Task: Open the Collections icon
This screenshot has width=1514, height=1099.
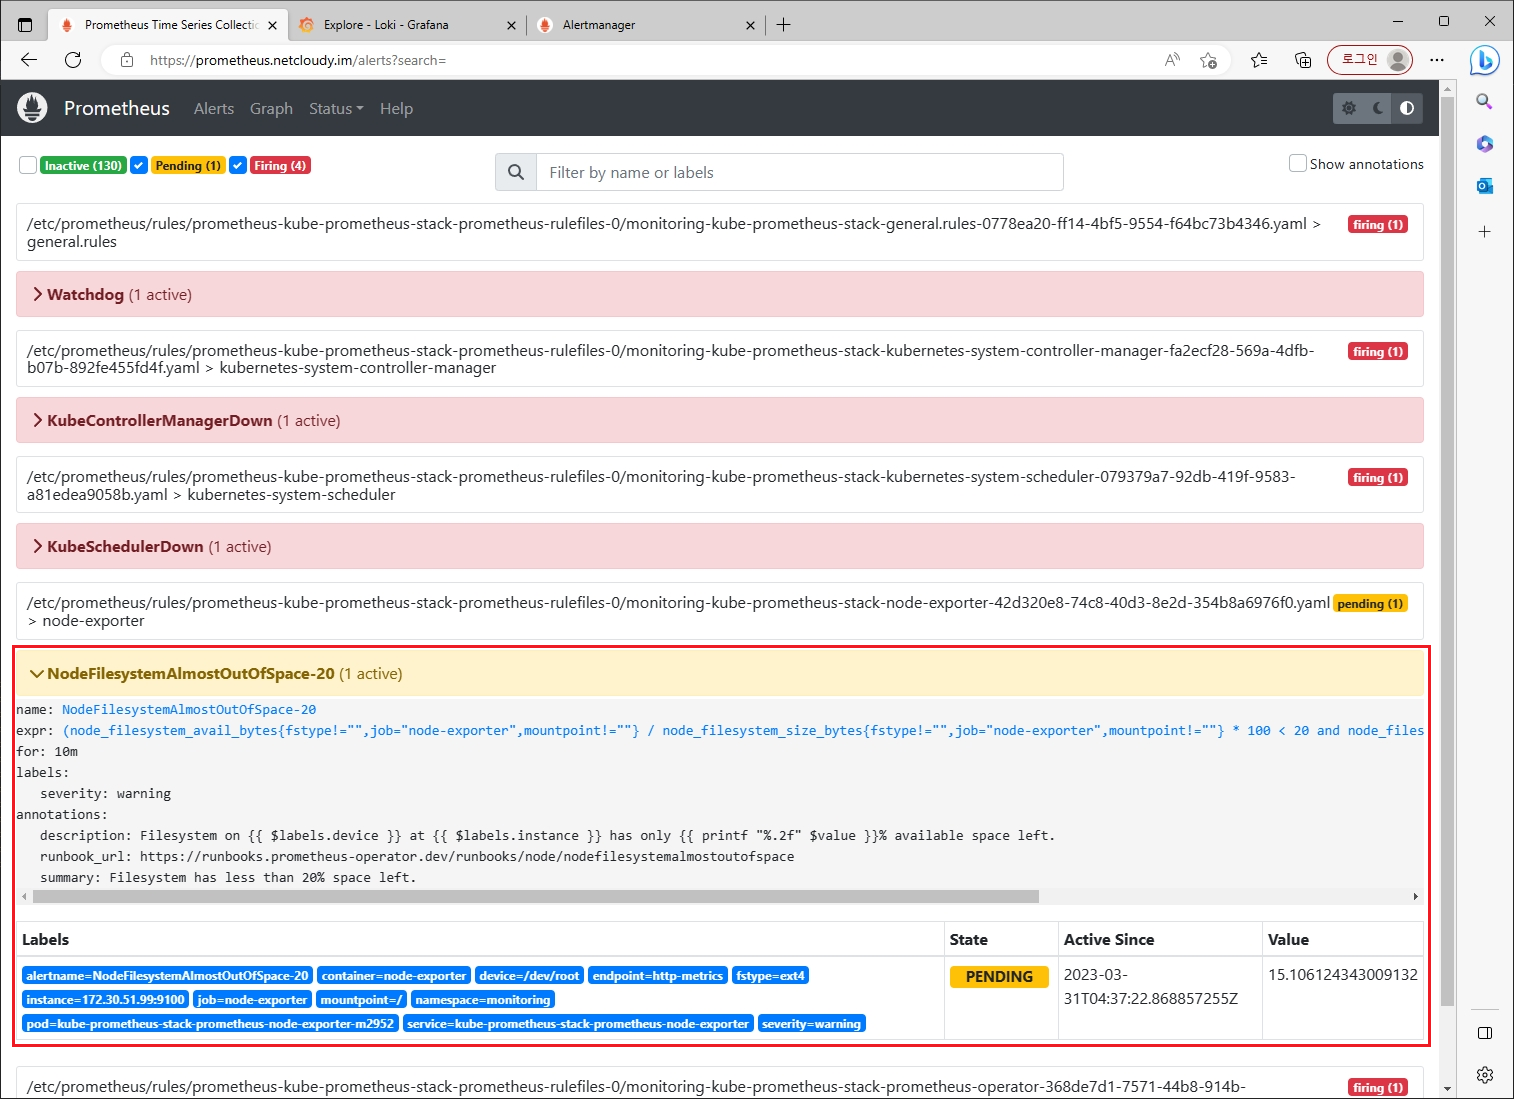Action: (1303, 60)
